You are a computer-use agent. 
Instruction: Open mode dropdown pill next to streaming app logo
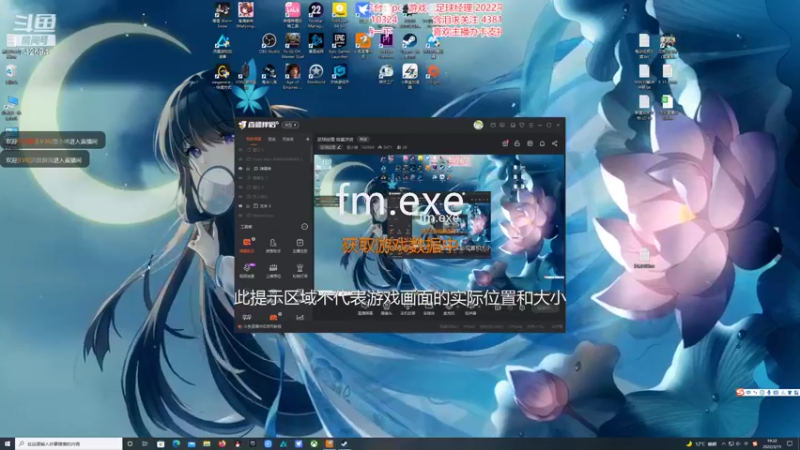pyautogui.click(x=290, y=125)
